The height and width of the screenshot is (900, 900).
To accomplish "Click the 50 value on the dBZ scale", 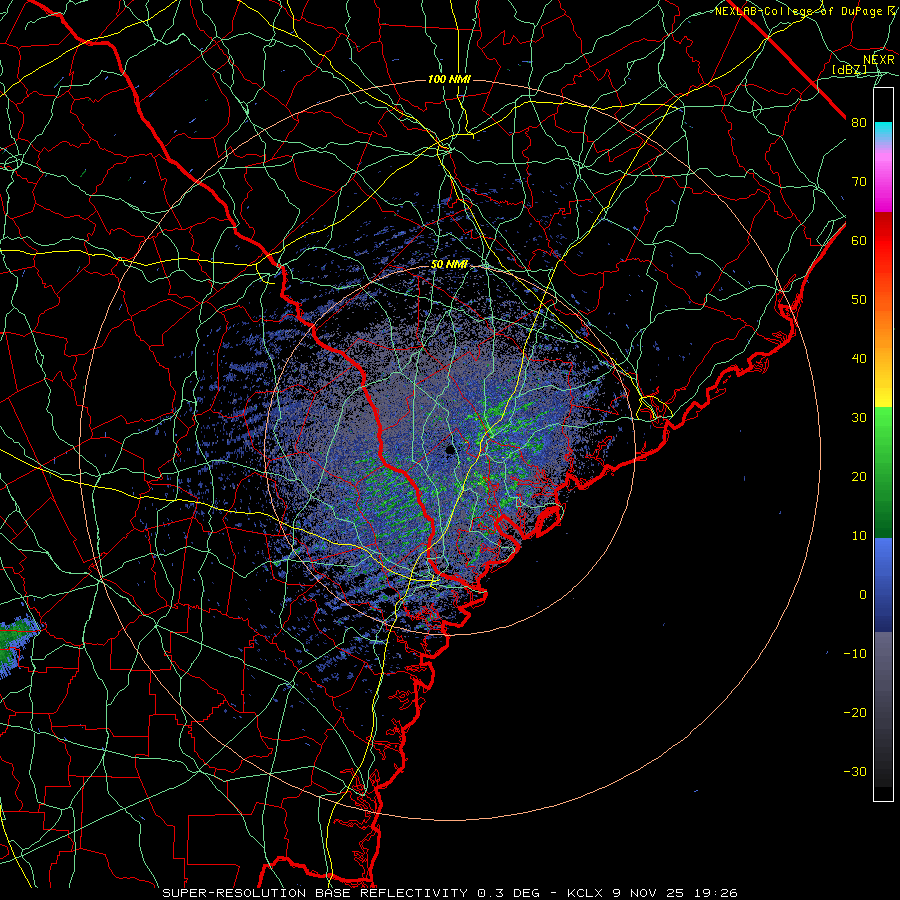I will [x=859, y=300].
